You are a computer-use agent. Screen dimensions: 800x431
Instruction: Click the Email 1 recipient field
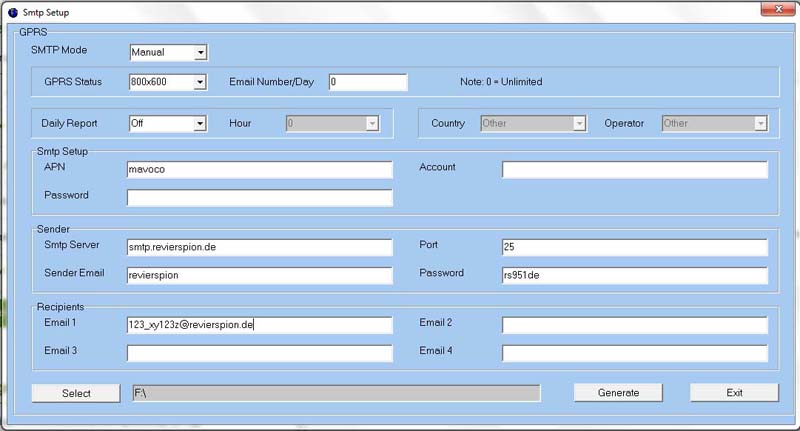pyautogui.click(x=259, y=324)
